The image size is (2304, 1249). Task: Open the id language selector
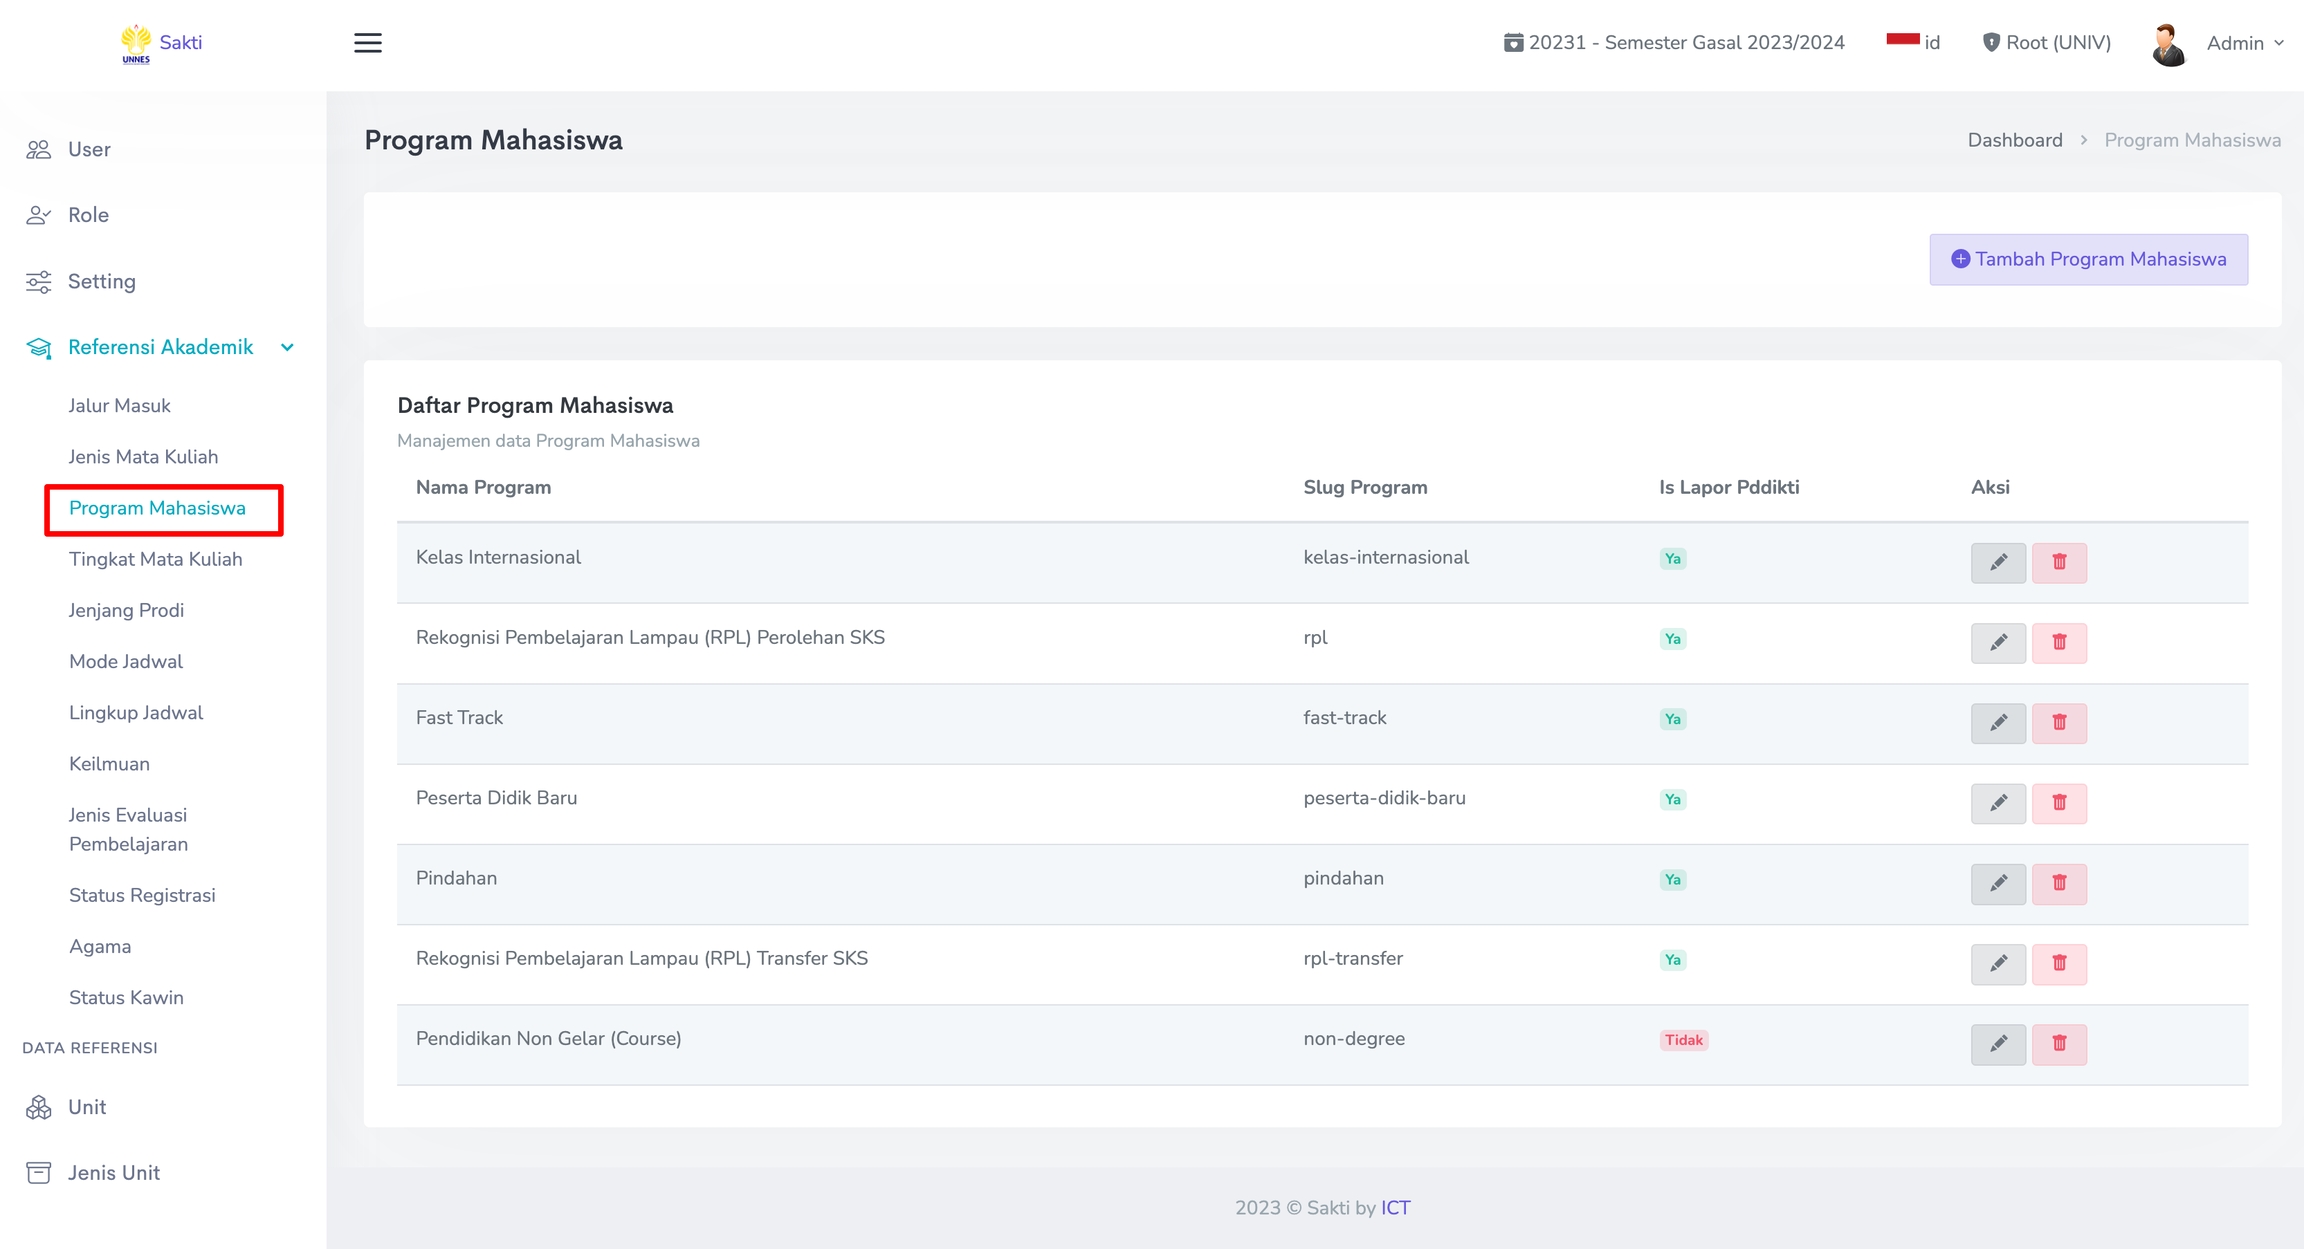pos(1912,42)
